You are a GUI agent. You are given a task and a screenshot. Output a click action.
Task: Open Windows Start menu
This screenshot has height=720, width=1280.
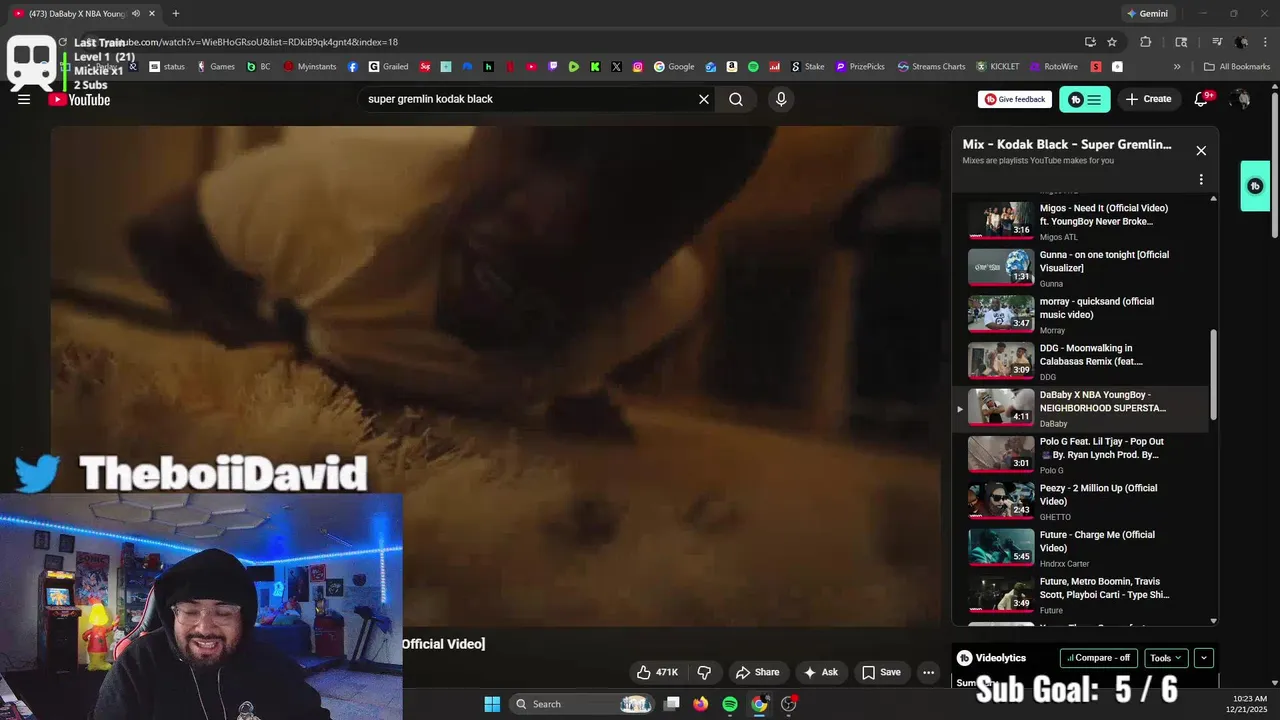pos(492,704)
